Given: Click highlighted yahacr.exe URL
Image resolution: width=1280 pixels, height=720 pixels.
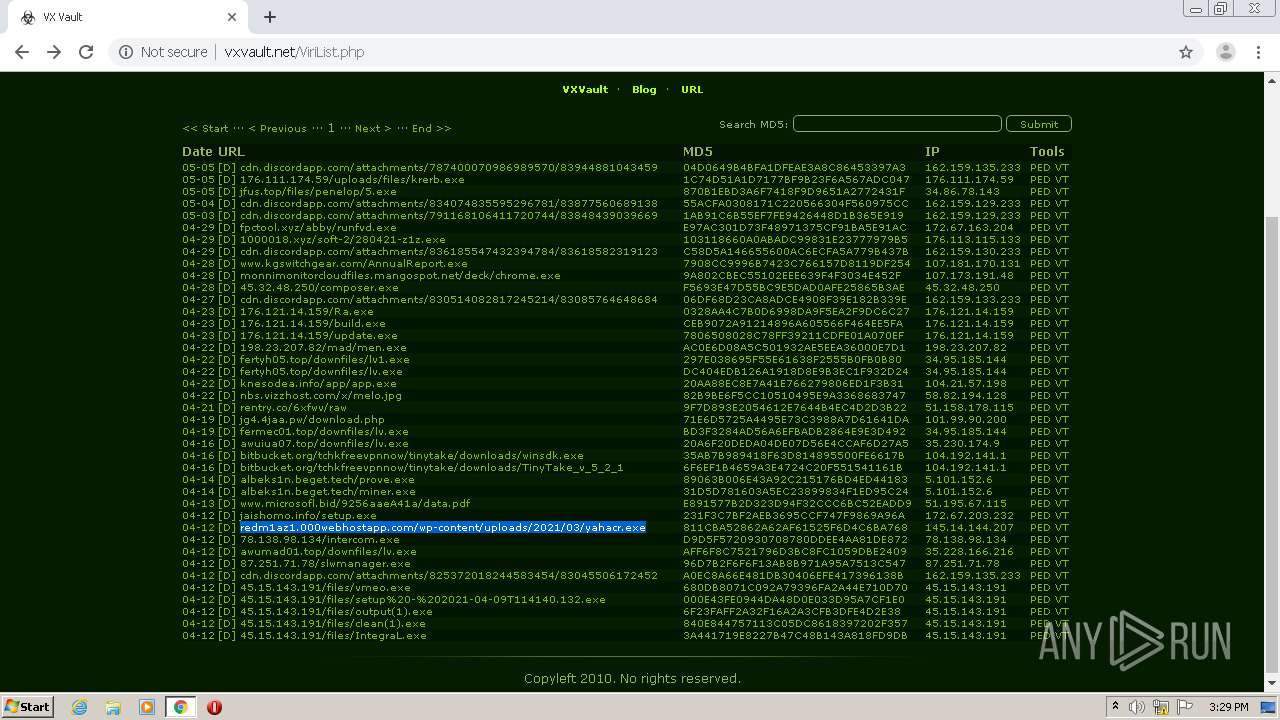Looking at the screenshot, I should pos(443,528).
